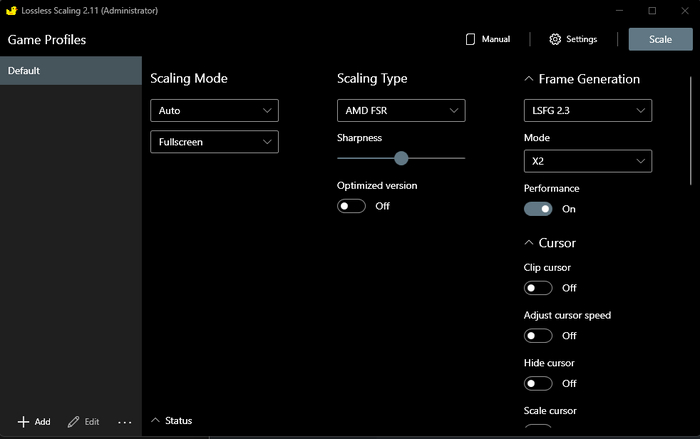Image resolution: width=700 pixels, height=439 pixels.
Task: Click the Scaling Mode heading
Action: point(189,79)
